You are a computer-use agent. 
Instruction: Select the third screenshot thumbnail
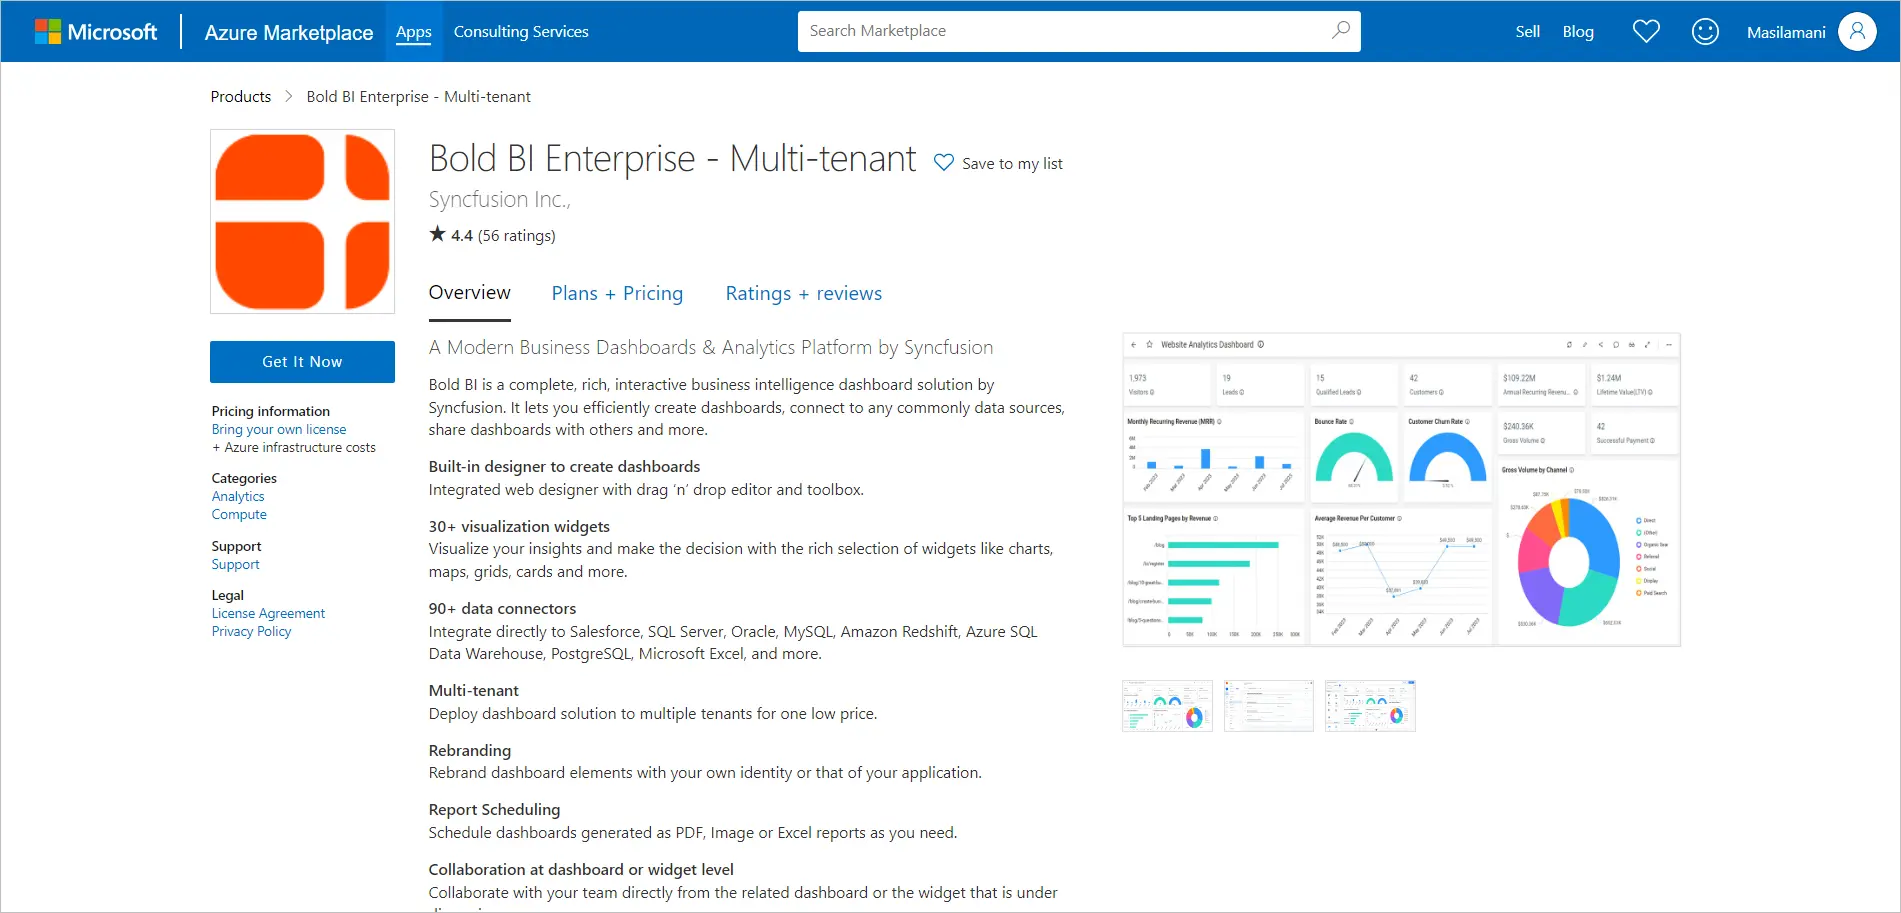(1370, 706)
